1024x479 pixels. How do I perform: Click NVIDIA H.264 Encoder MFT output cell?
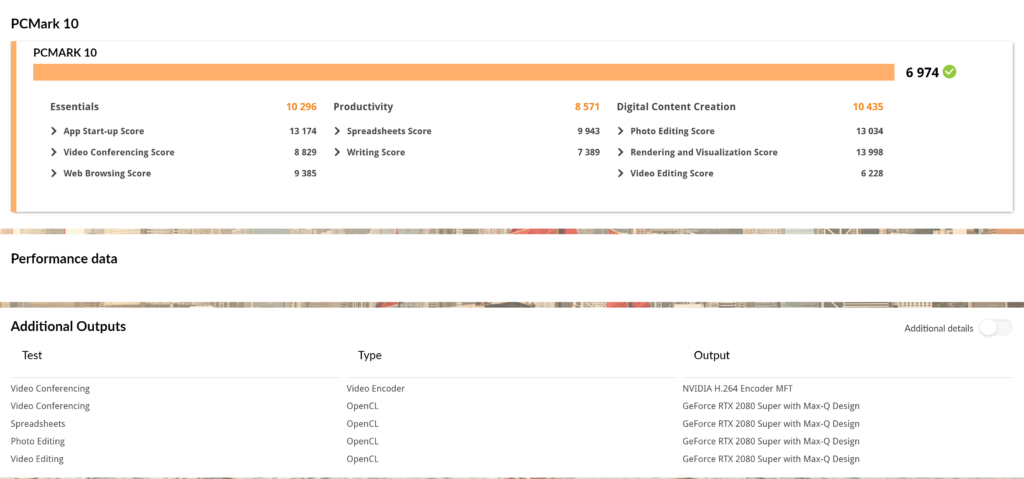(x=737, y=388)
